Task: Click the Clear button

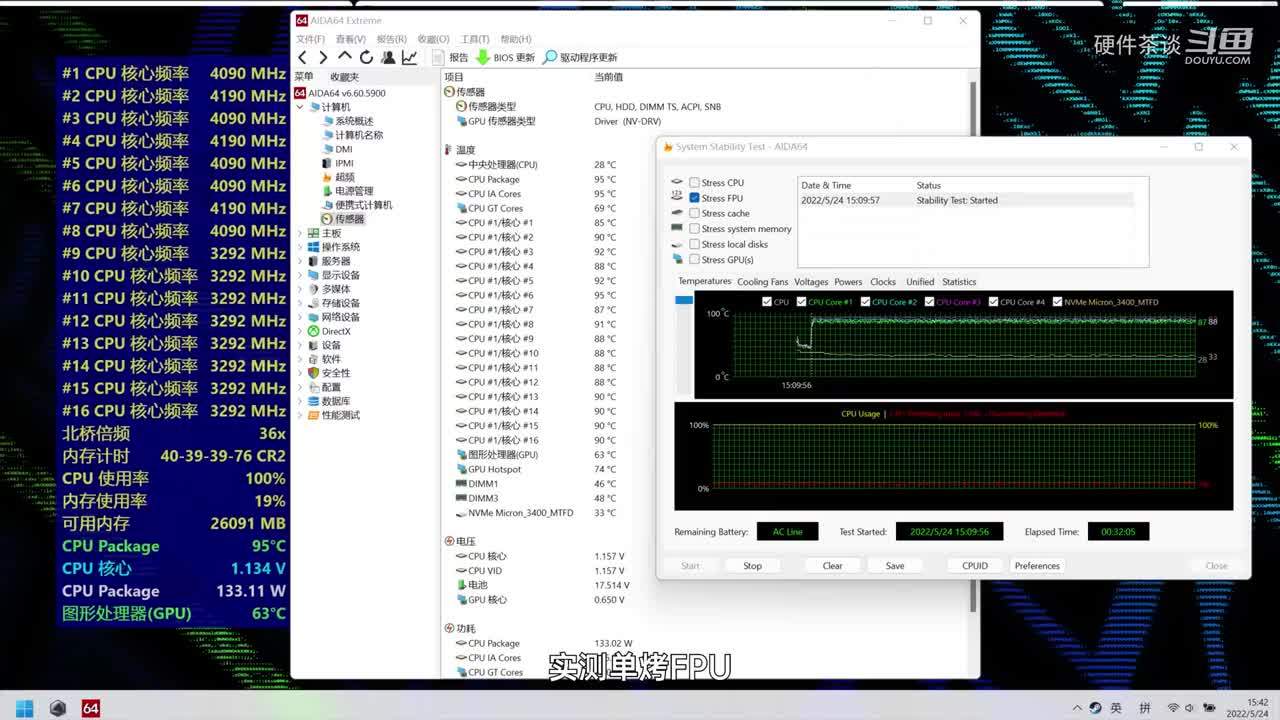Action: pos(833,566)
